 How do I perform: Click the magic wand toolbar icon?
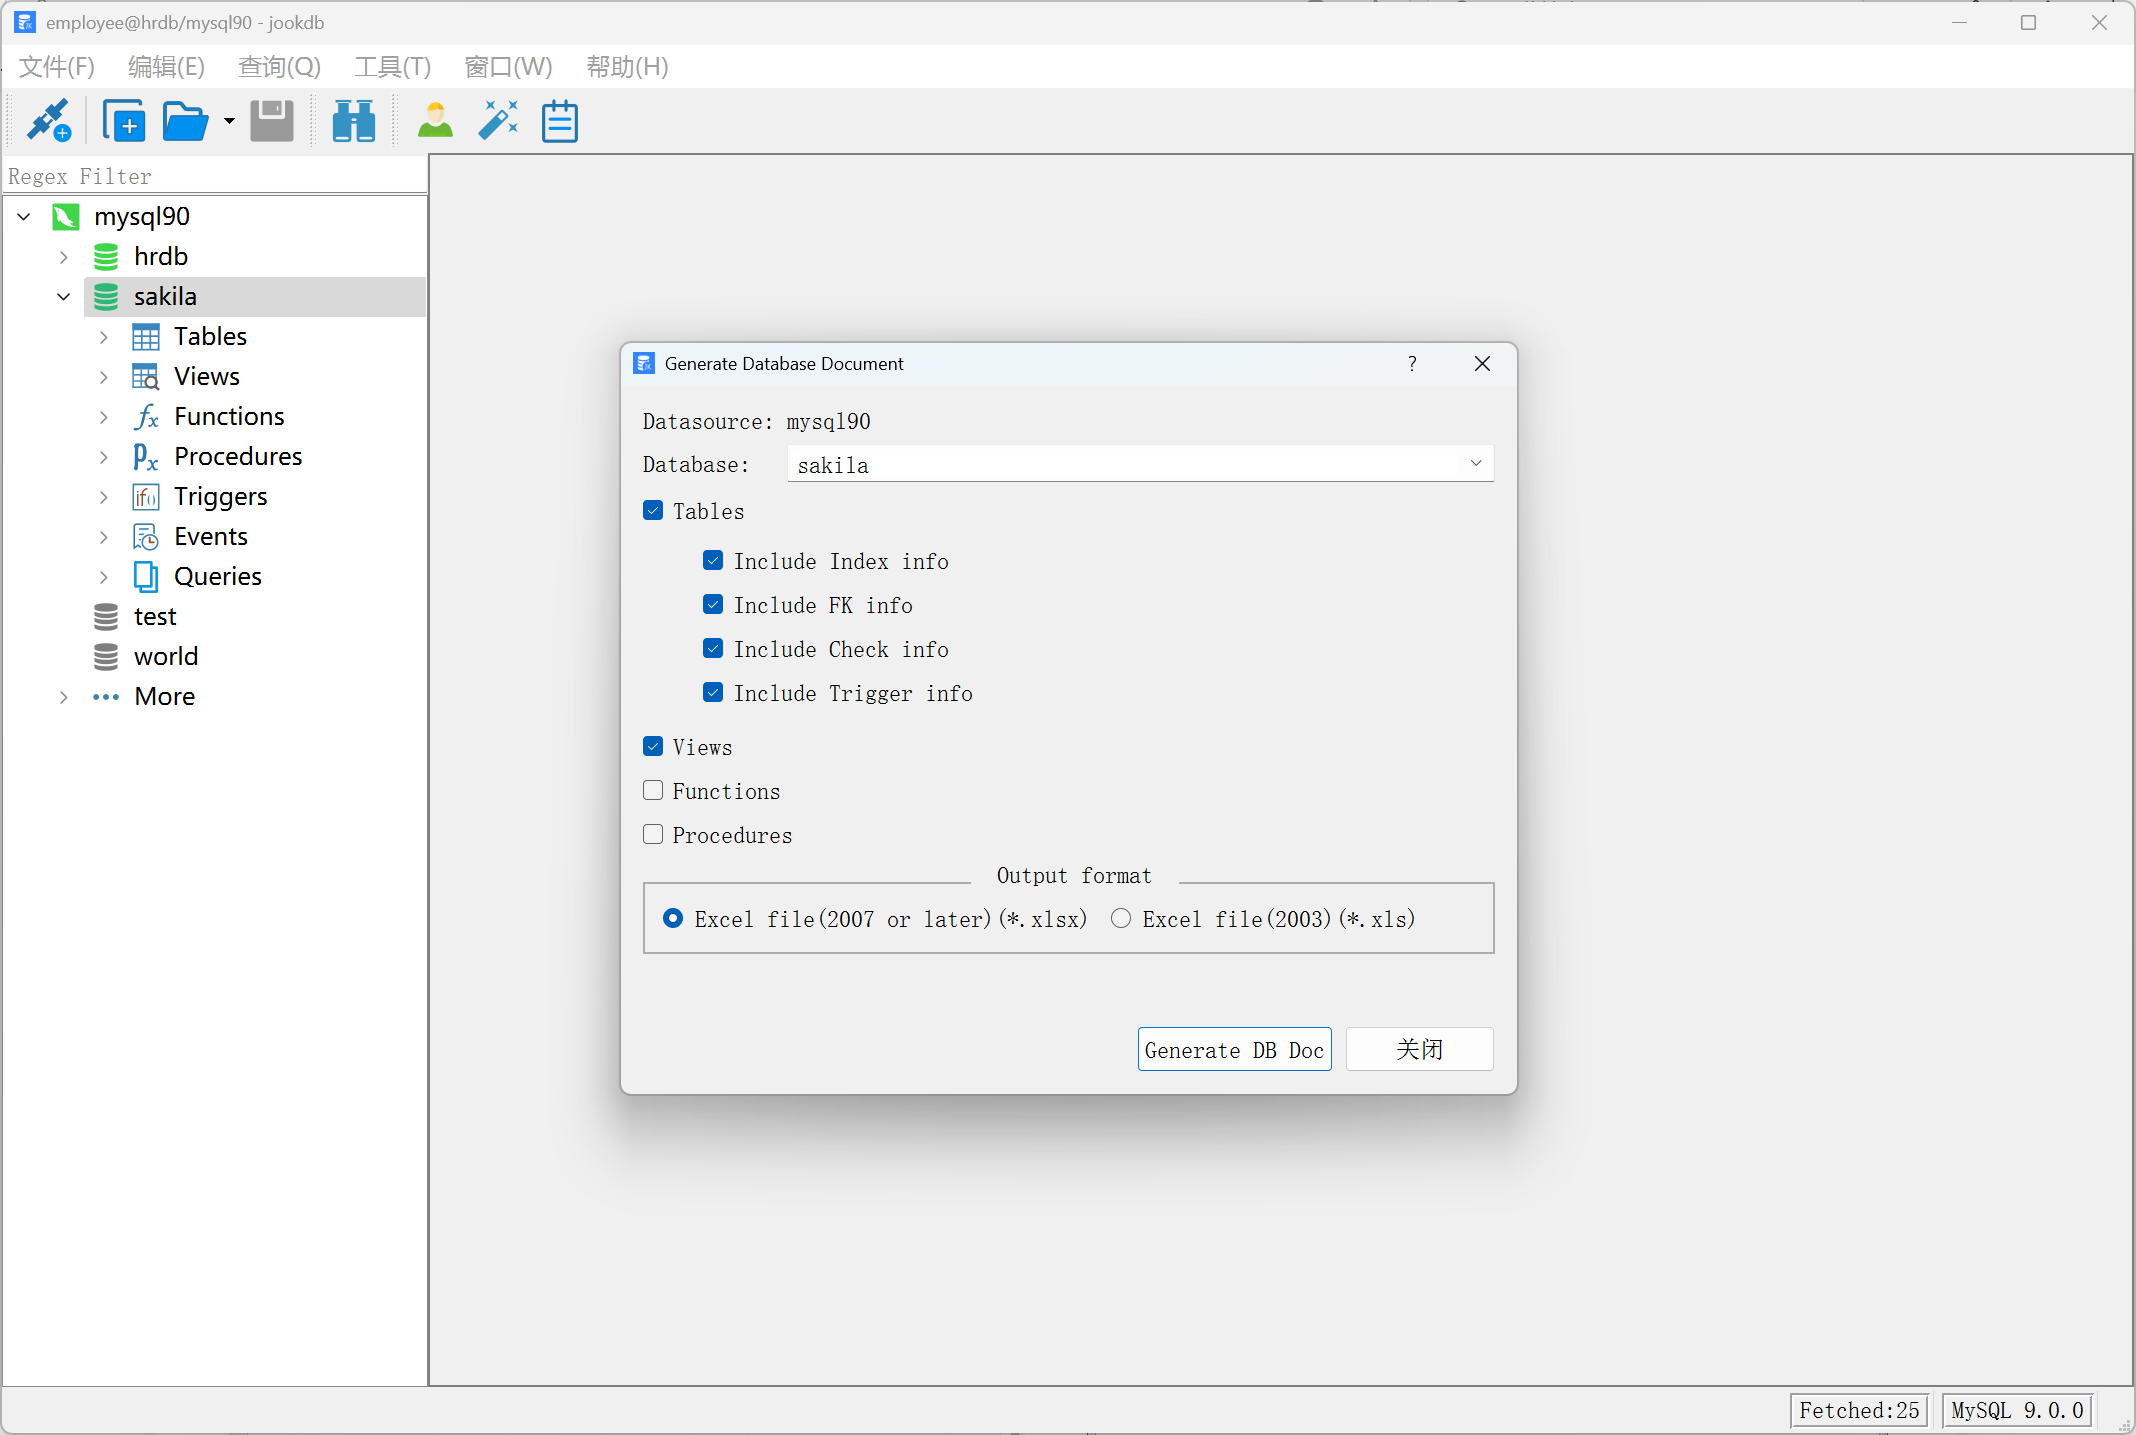tap(498, 121)
